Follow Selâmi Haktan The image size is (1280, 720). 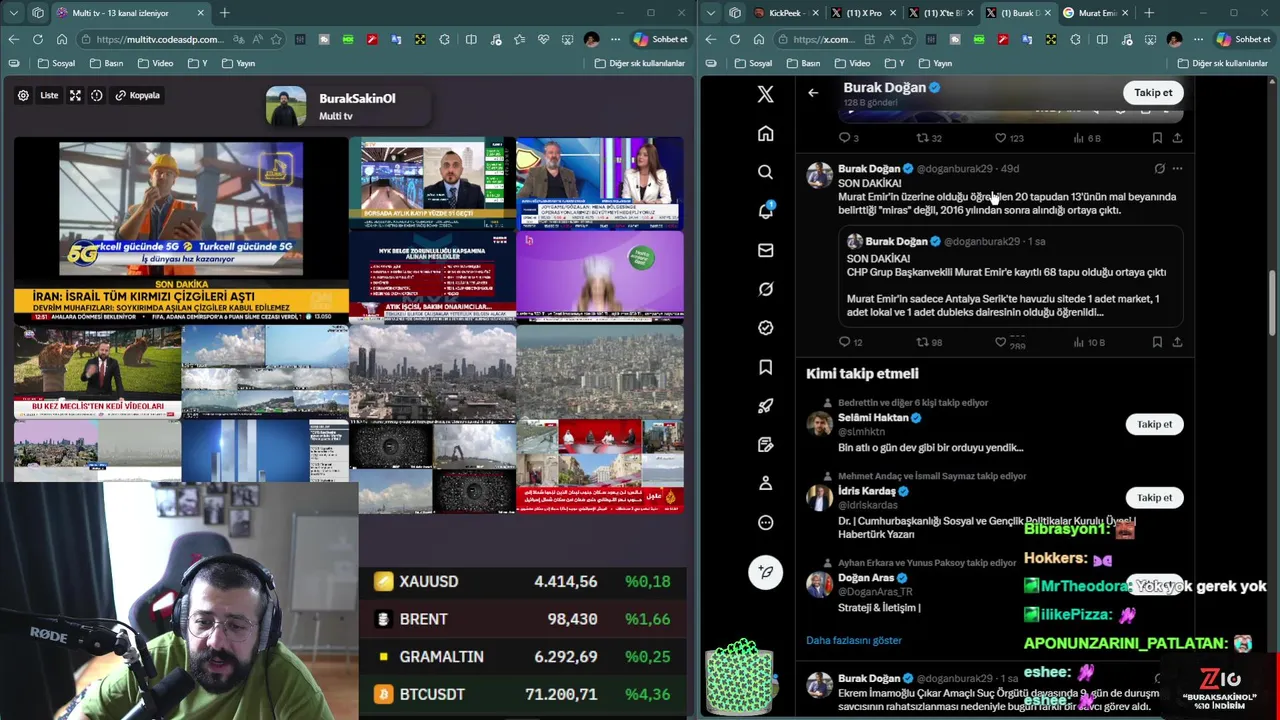(1154, 424)
